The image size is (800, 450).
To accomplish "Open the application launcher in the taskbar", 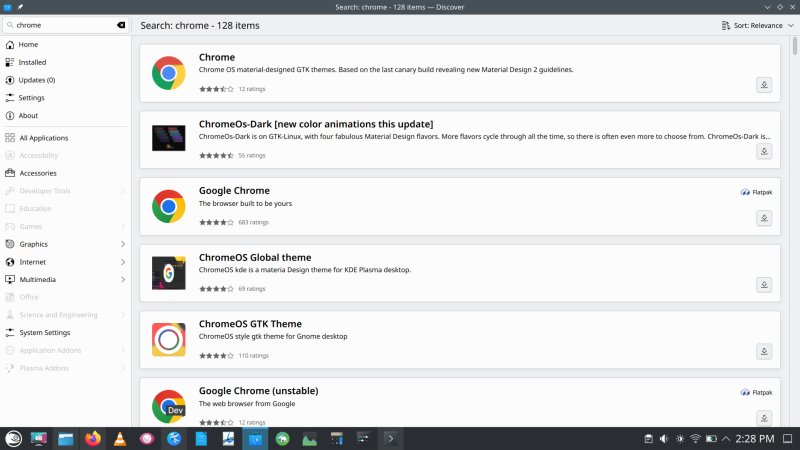I will click(x=13, y=439).
